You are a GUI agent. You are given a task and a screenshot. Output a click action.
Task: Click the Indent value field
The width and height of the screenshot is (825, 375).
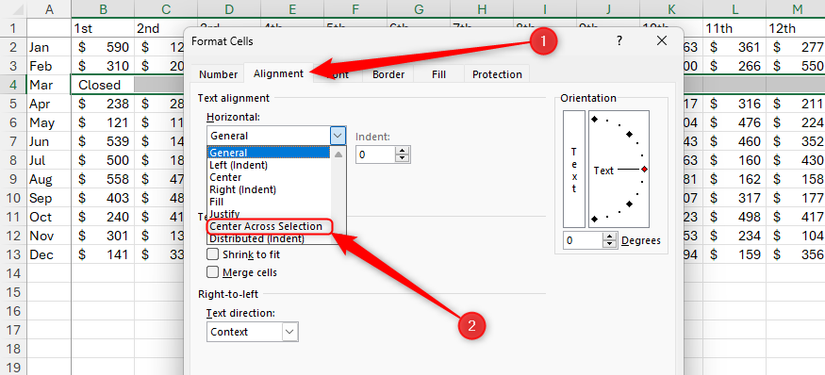376,155
